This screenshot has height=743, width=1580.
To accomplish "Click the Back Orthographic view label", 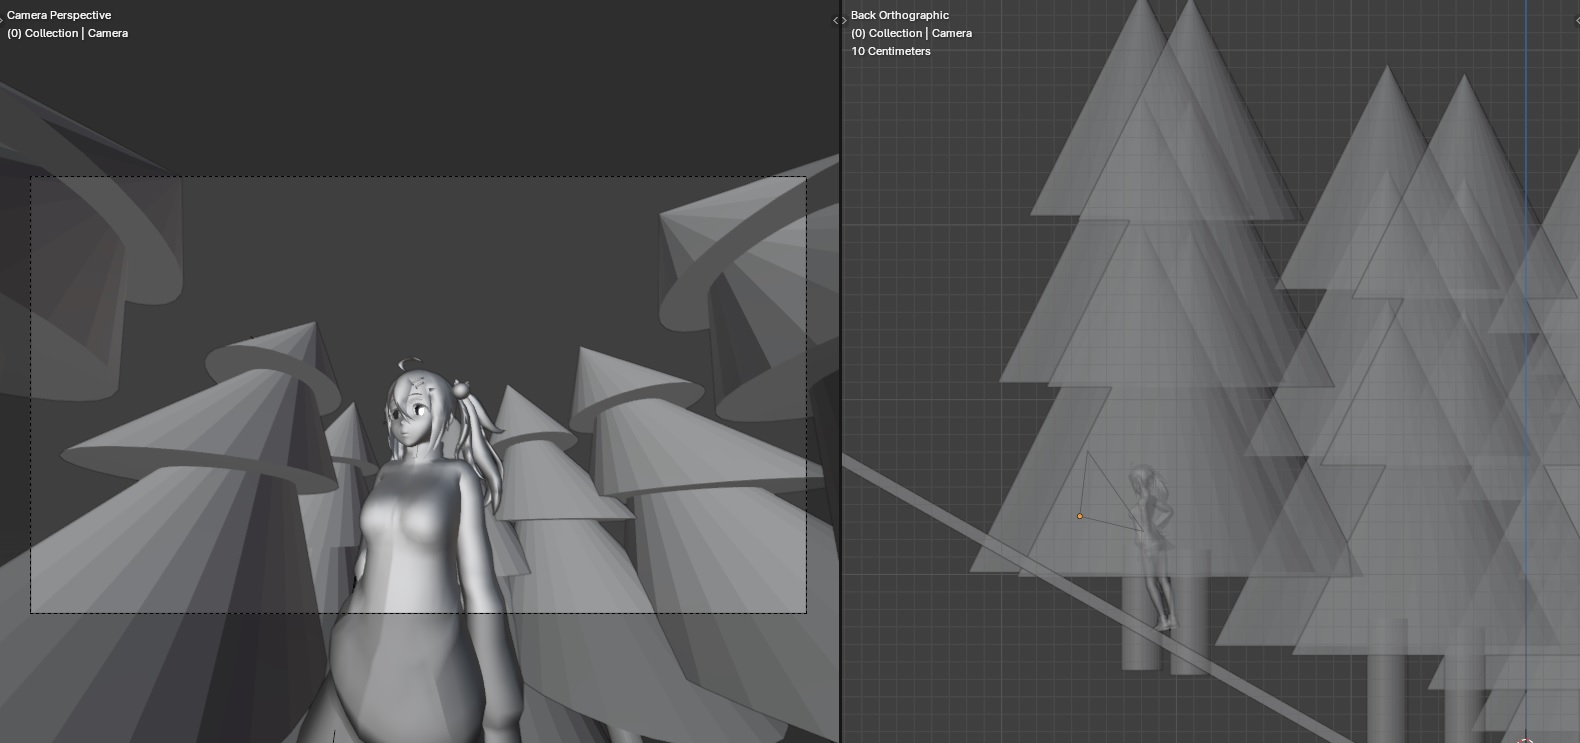I will pos(900,15).
